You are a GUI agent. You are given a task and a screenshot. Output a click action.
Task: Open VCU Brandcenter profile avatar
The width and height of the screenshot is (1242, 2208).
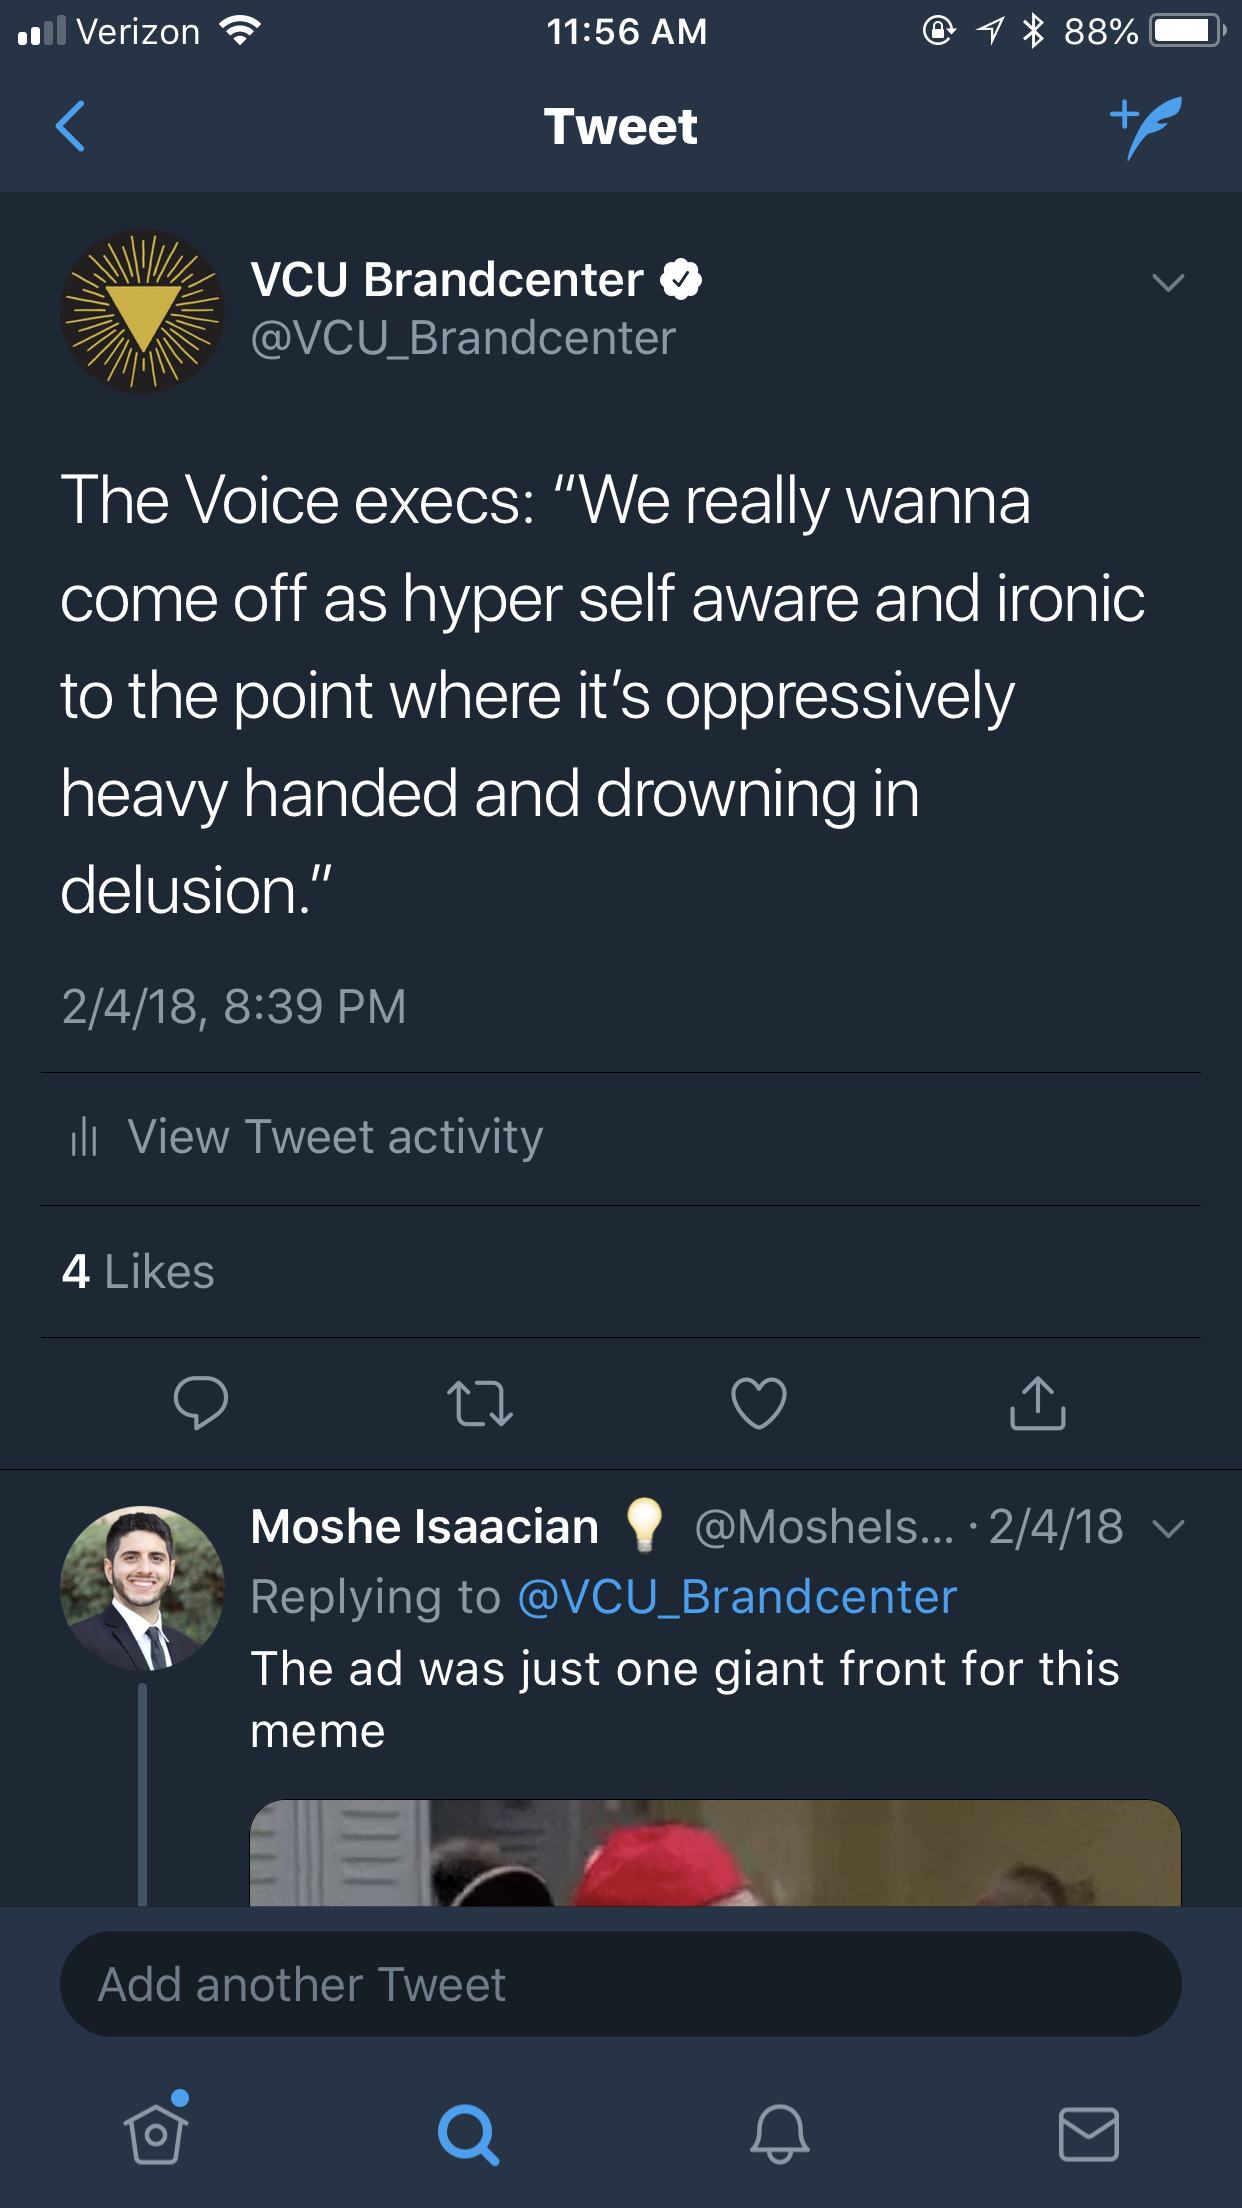pyautogui.click(x=143, y=311)
